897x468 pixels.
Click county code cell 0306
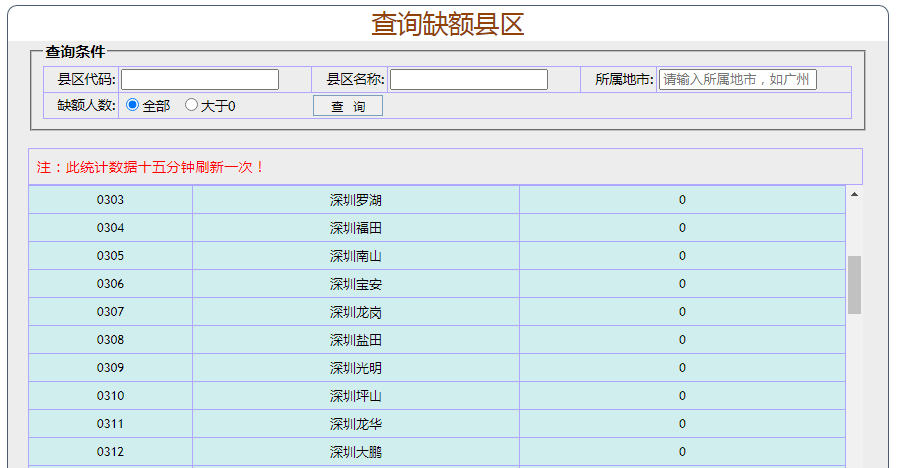click(x=110, y=284)
